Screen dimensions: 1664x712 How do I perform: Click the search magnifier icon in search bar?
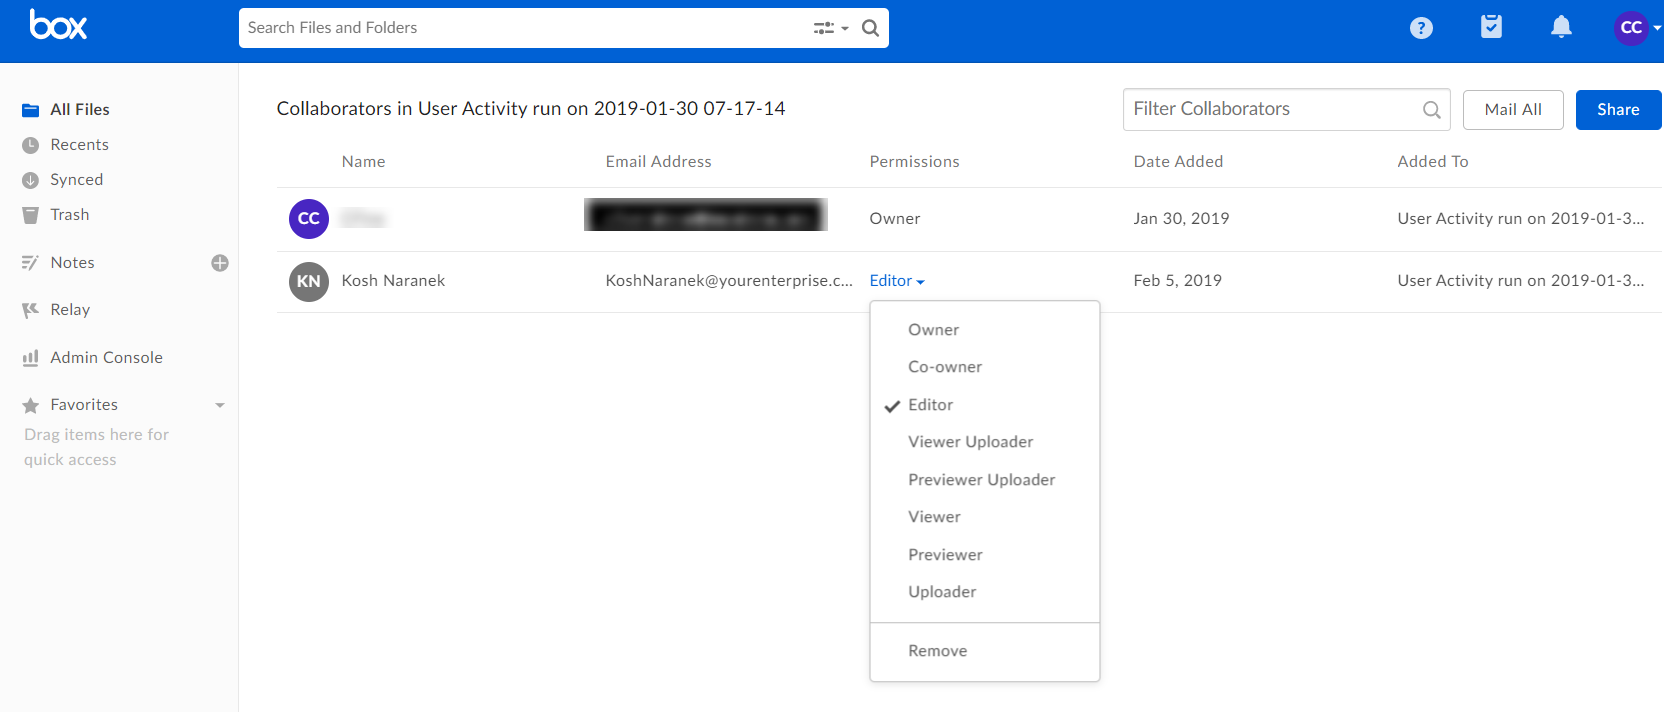click(870, 28)
